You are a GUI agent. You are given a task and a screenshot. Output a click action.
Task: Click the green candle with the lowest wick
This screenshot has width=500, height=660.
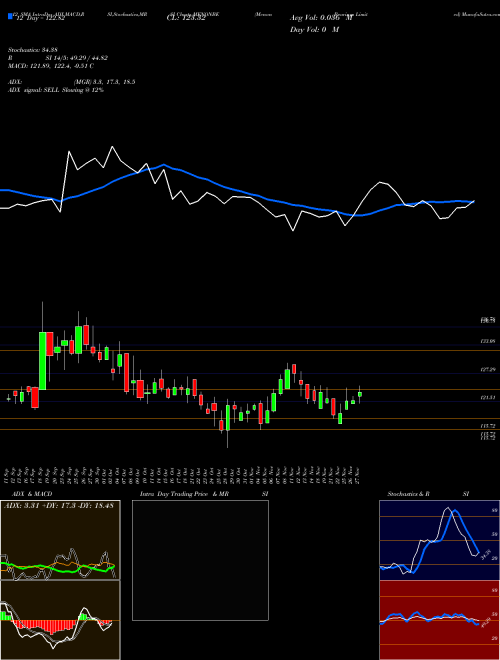pos(228,418)
